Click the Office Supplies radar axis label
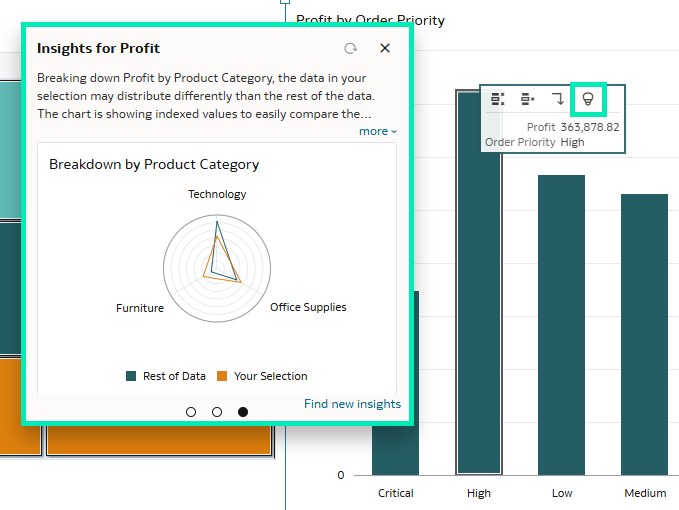 point(308,307)
